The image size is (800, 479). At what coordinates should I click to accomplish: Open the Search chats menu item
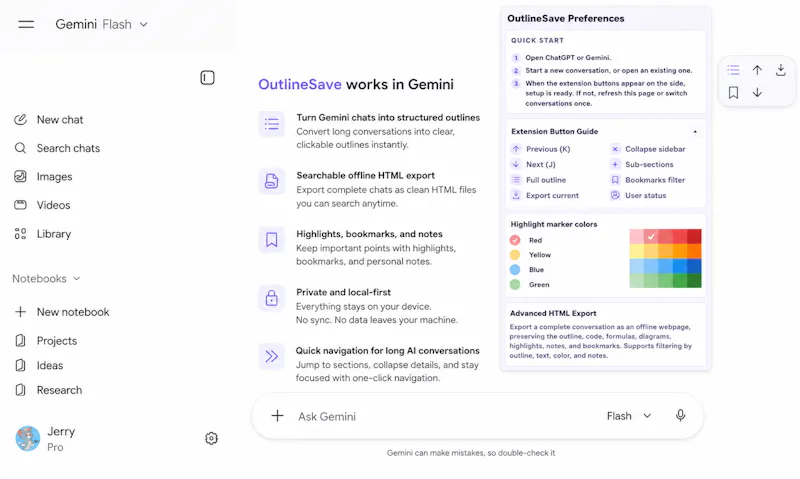tap(57, 148)
